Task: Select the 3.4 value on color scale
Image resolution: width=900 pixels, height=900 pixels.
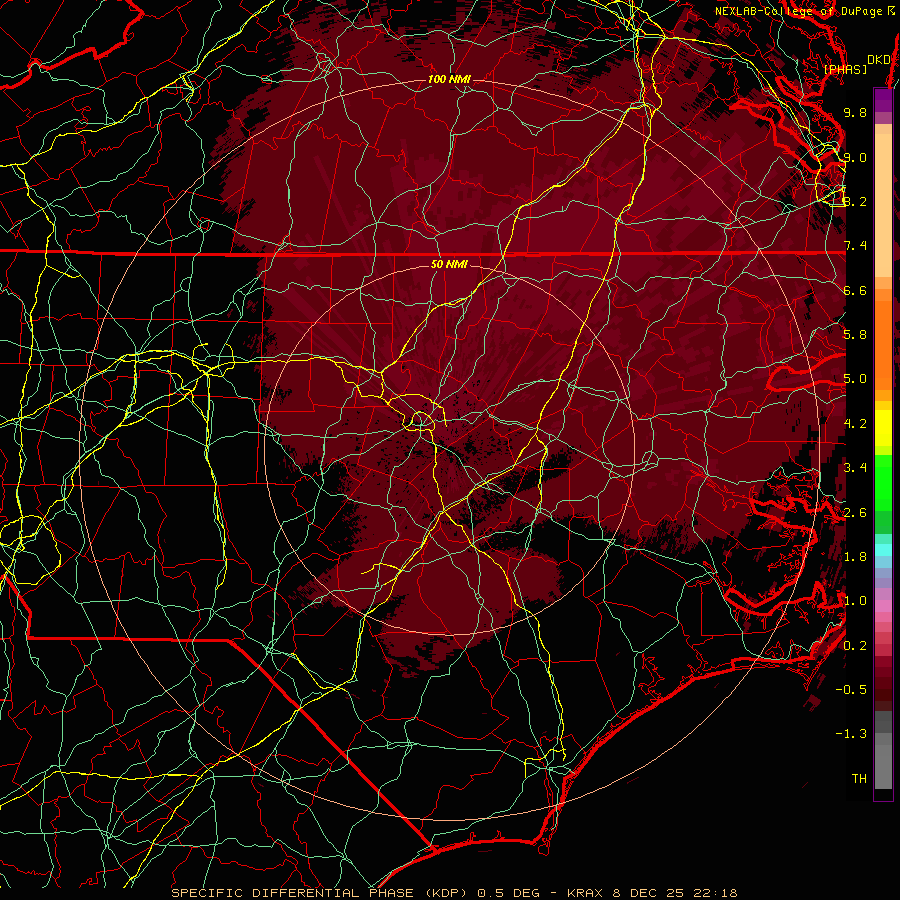Action: 855,468
